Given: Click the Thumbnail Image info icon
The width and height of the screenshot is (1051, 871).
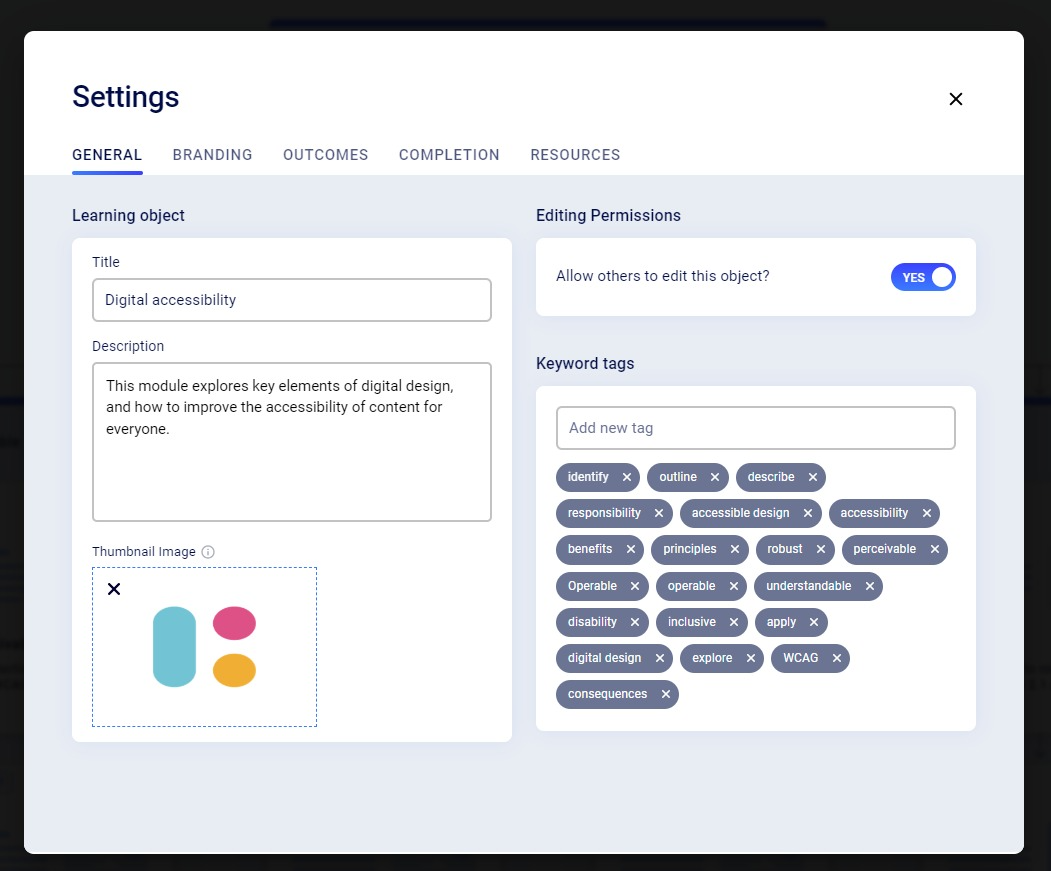Looking at the screenshot, I should click(x=208, y=552).
